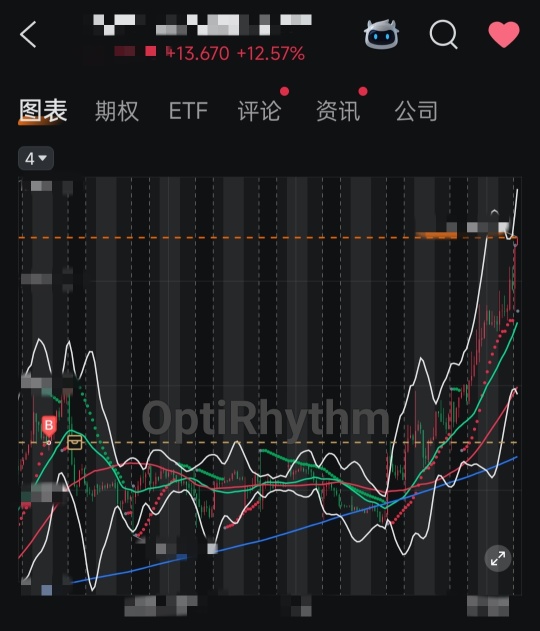Tap the +13.670 price change value
Screen dimensions: 540x631
[198, 53]
